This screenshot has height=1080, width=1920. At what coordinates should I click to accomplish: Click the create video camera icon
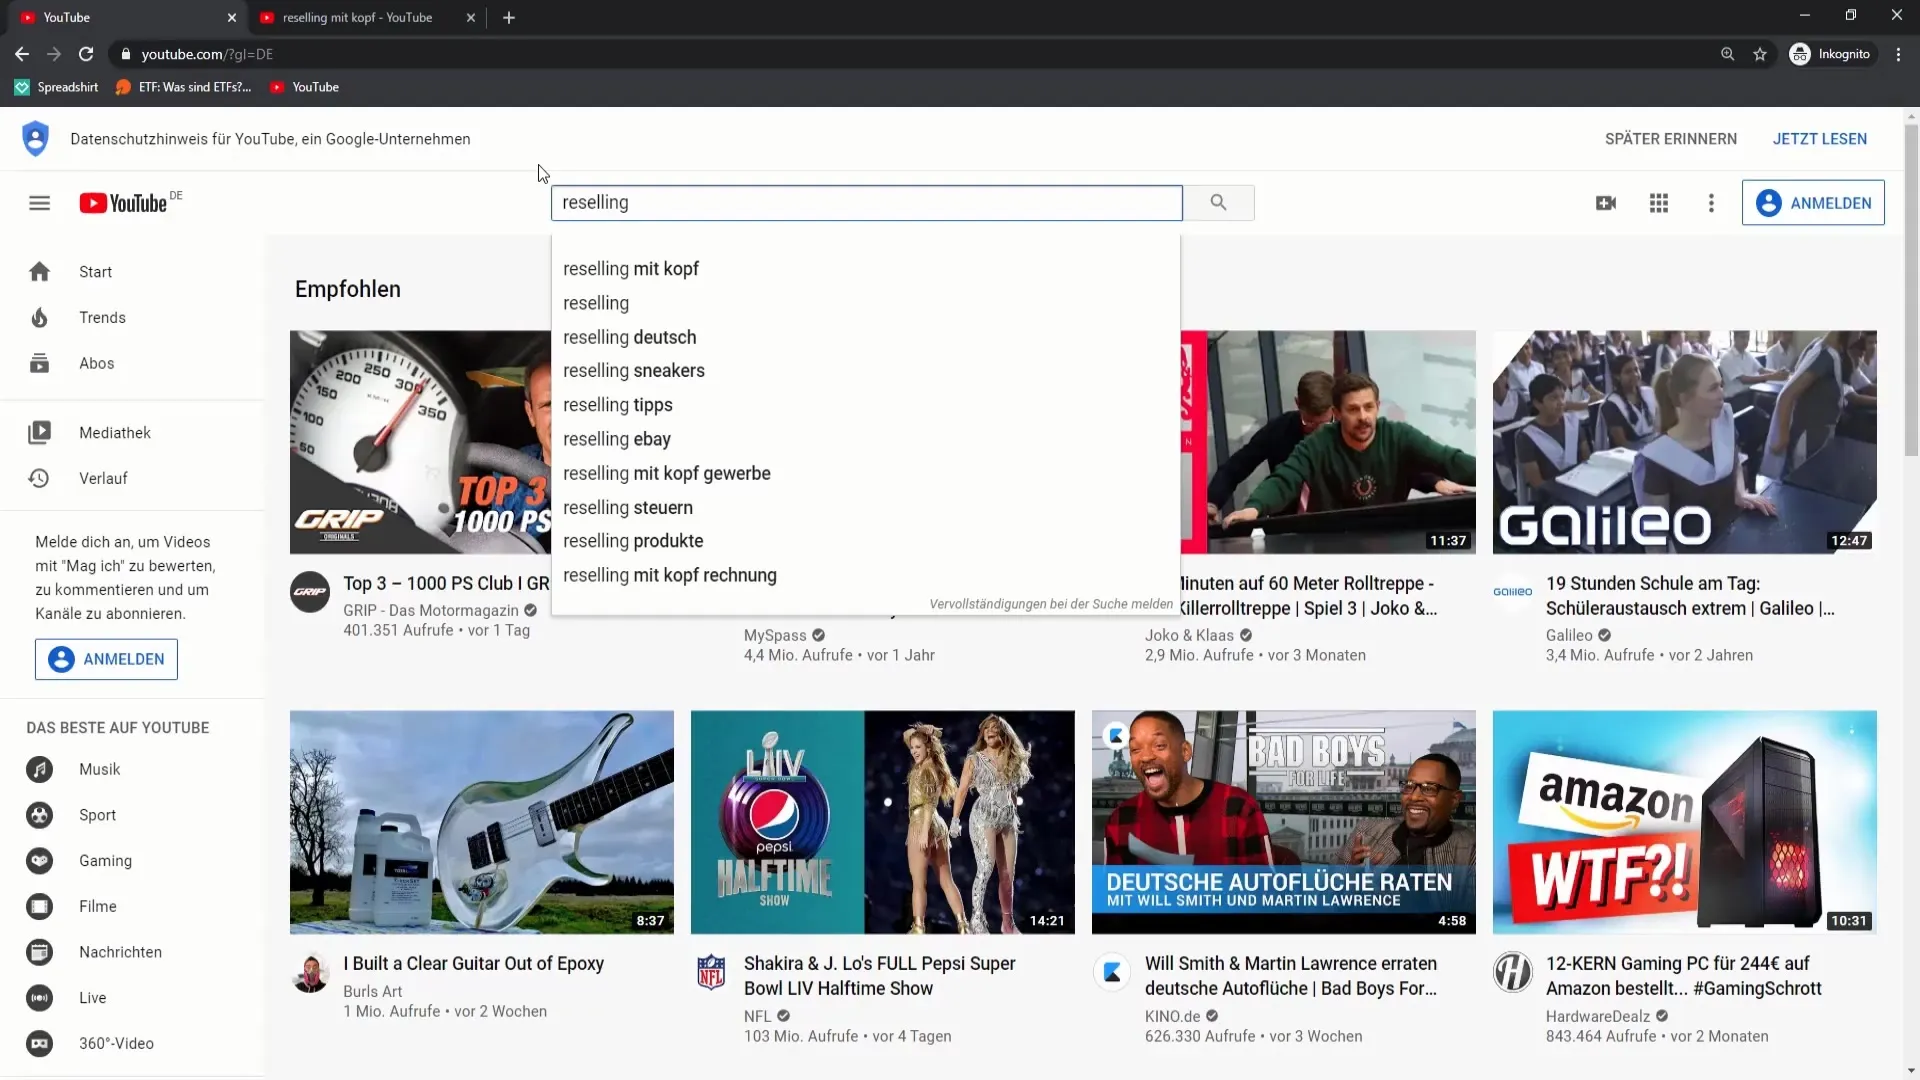1606,203
